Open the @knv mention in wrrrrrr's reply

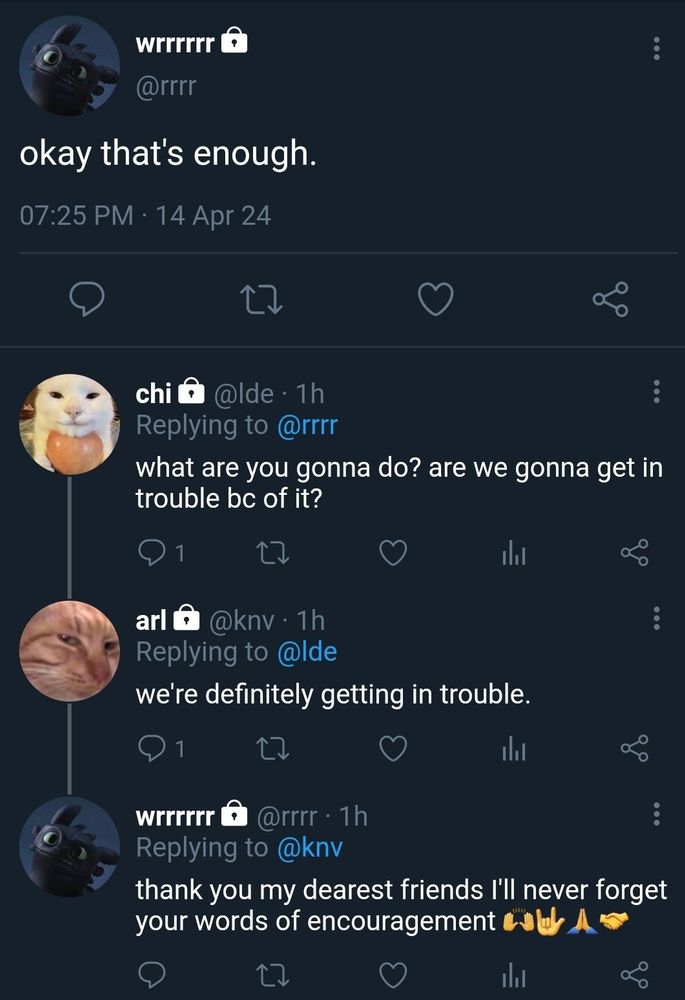[x=310, y=848]
